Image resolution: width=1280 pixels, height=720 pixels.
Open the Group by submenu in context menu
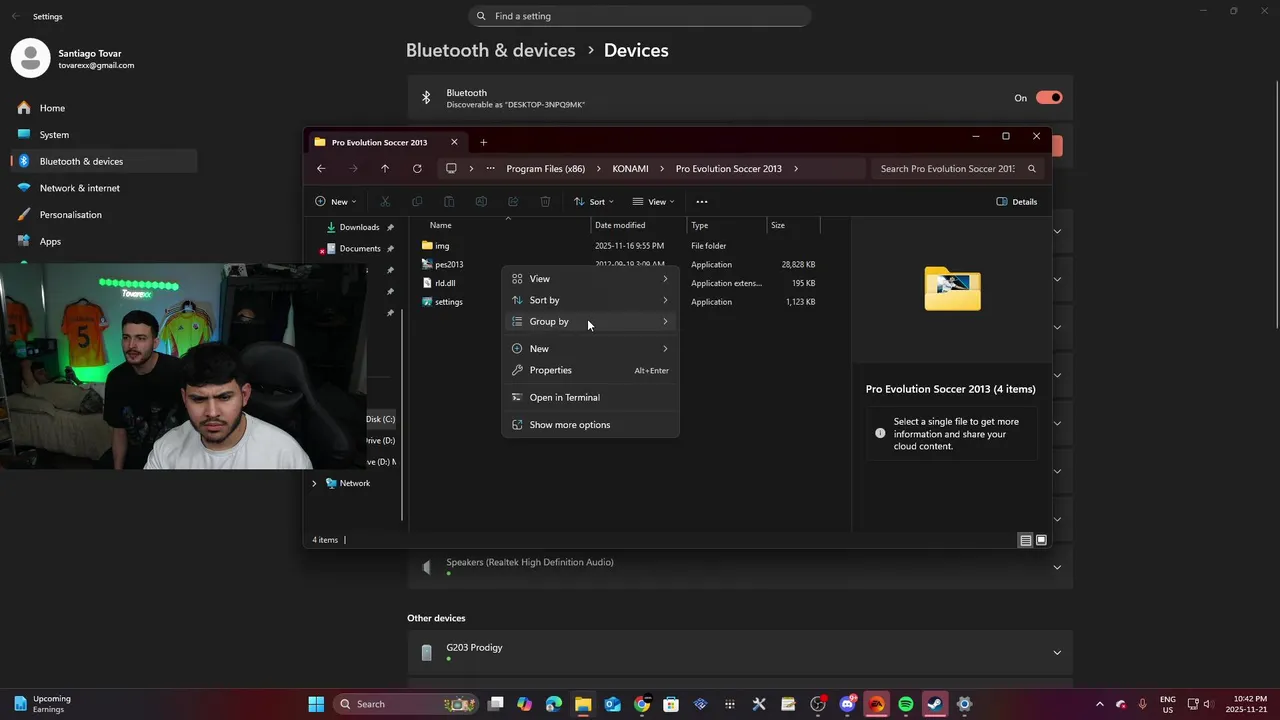tap(590, 322)
